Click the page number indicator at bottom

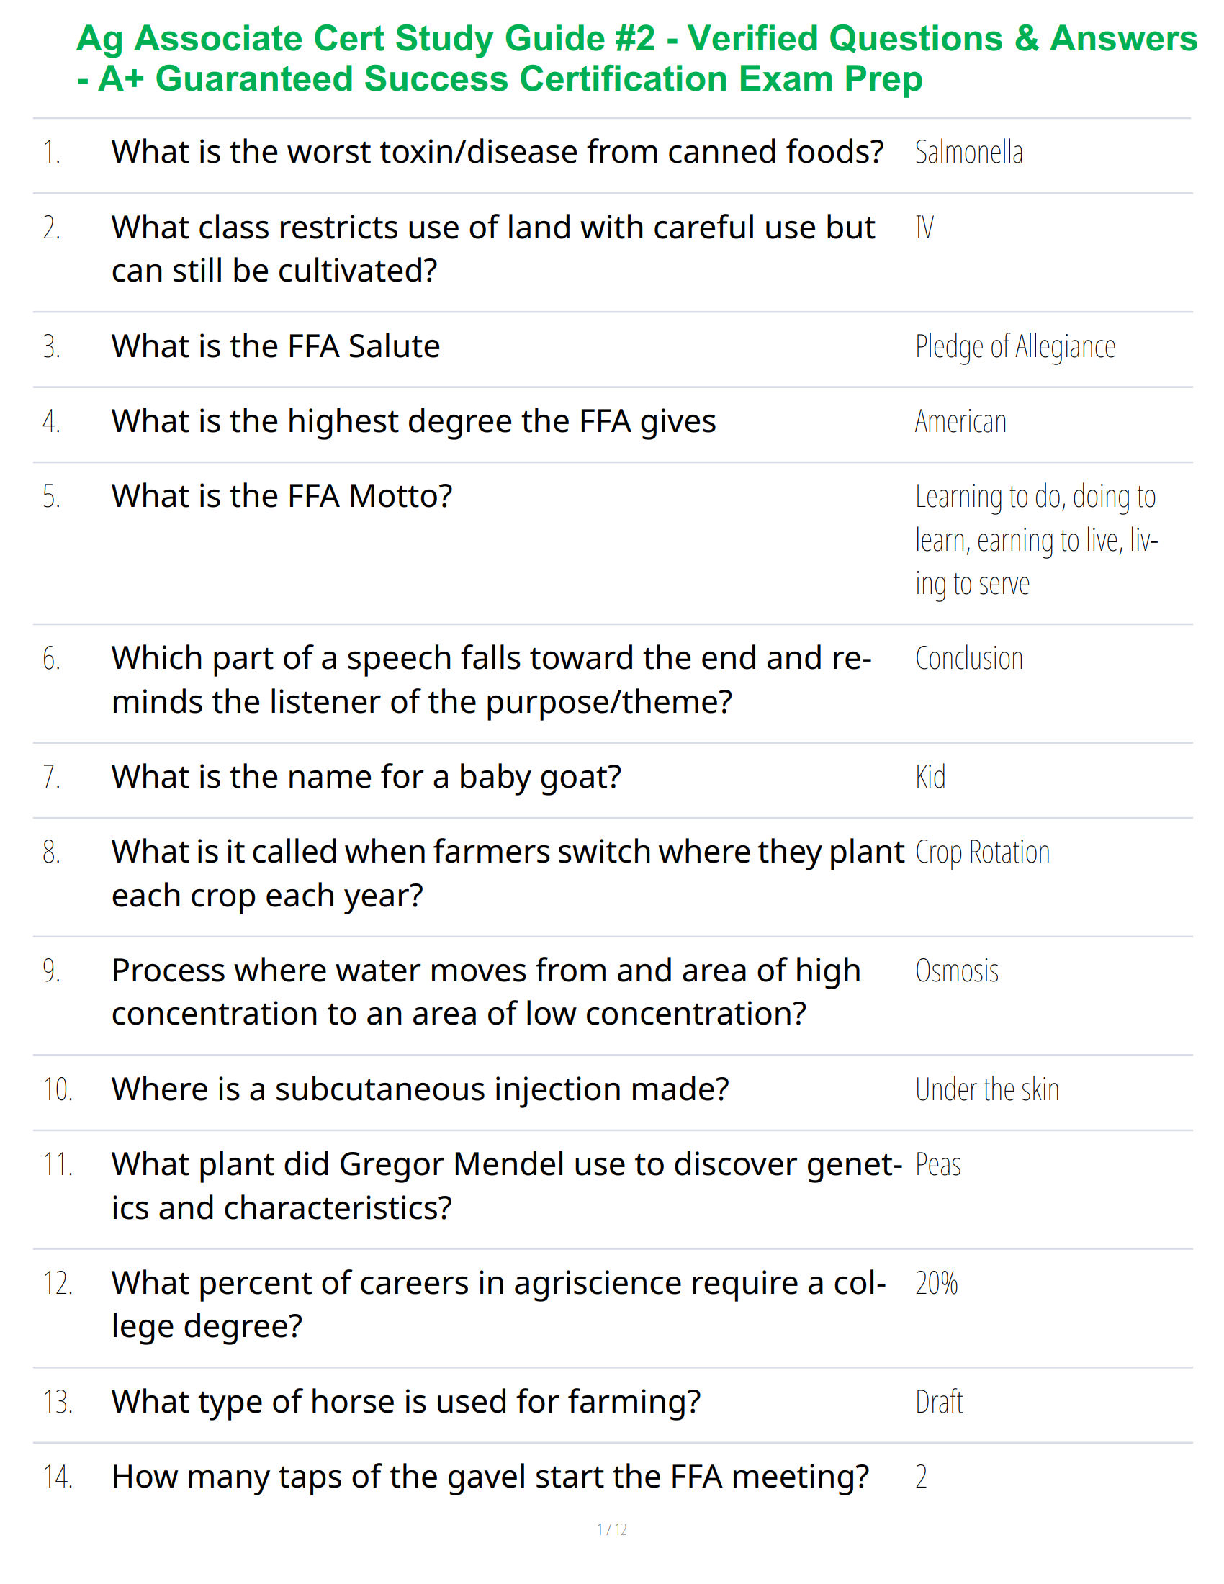612,1529
